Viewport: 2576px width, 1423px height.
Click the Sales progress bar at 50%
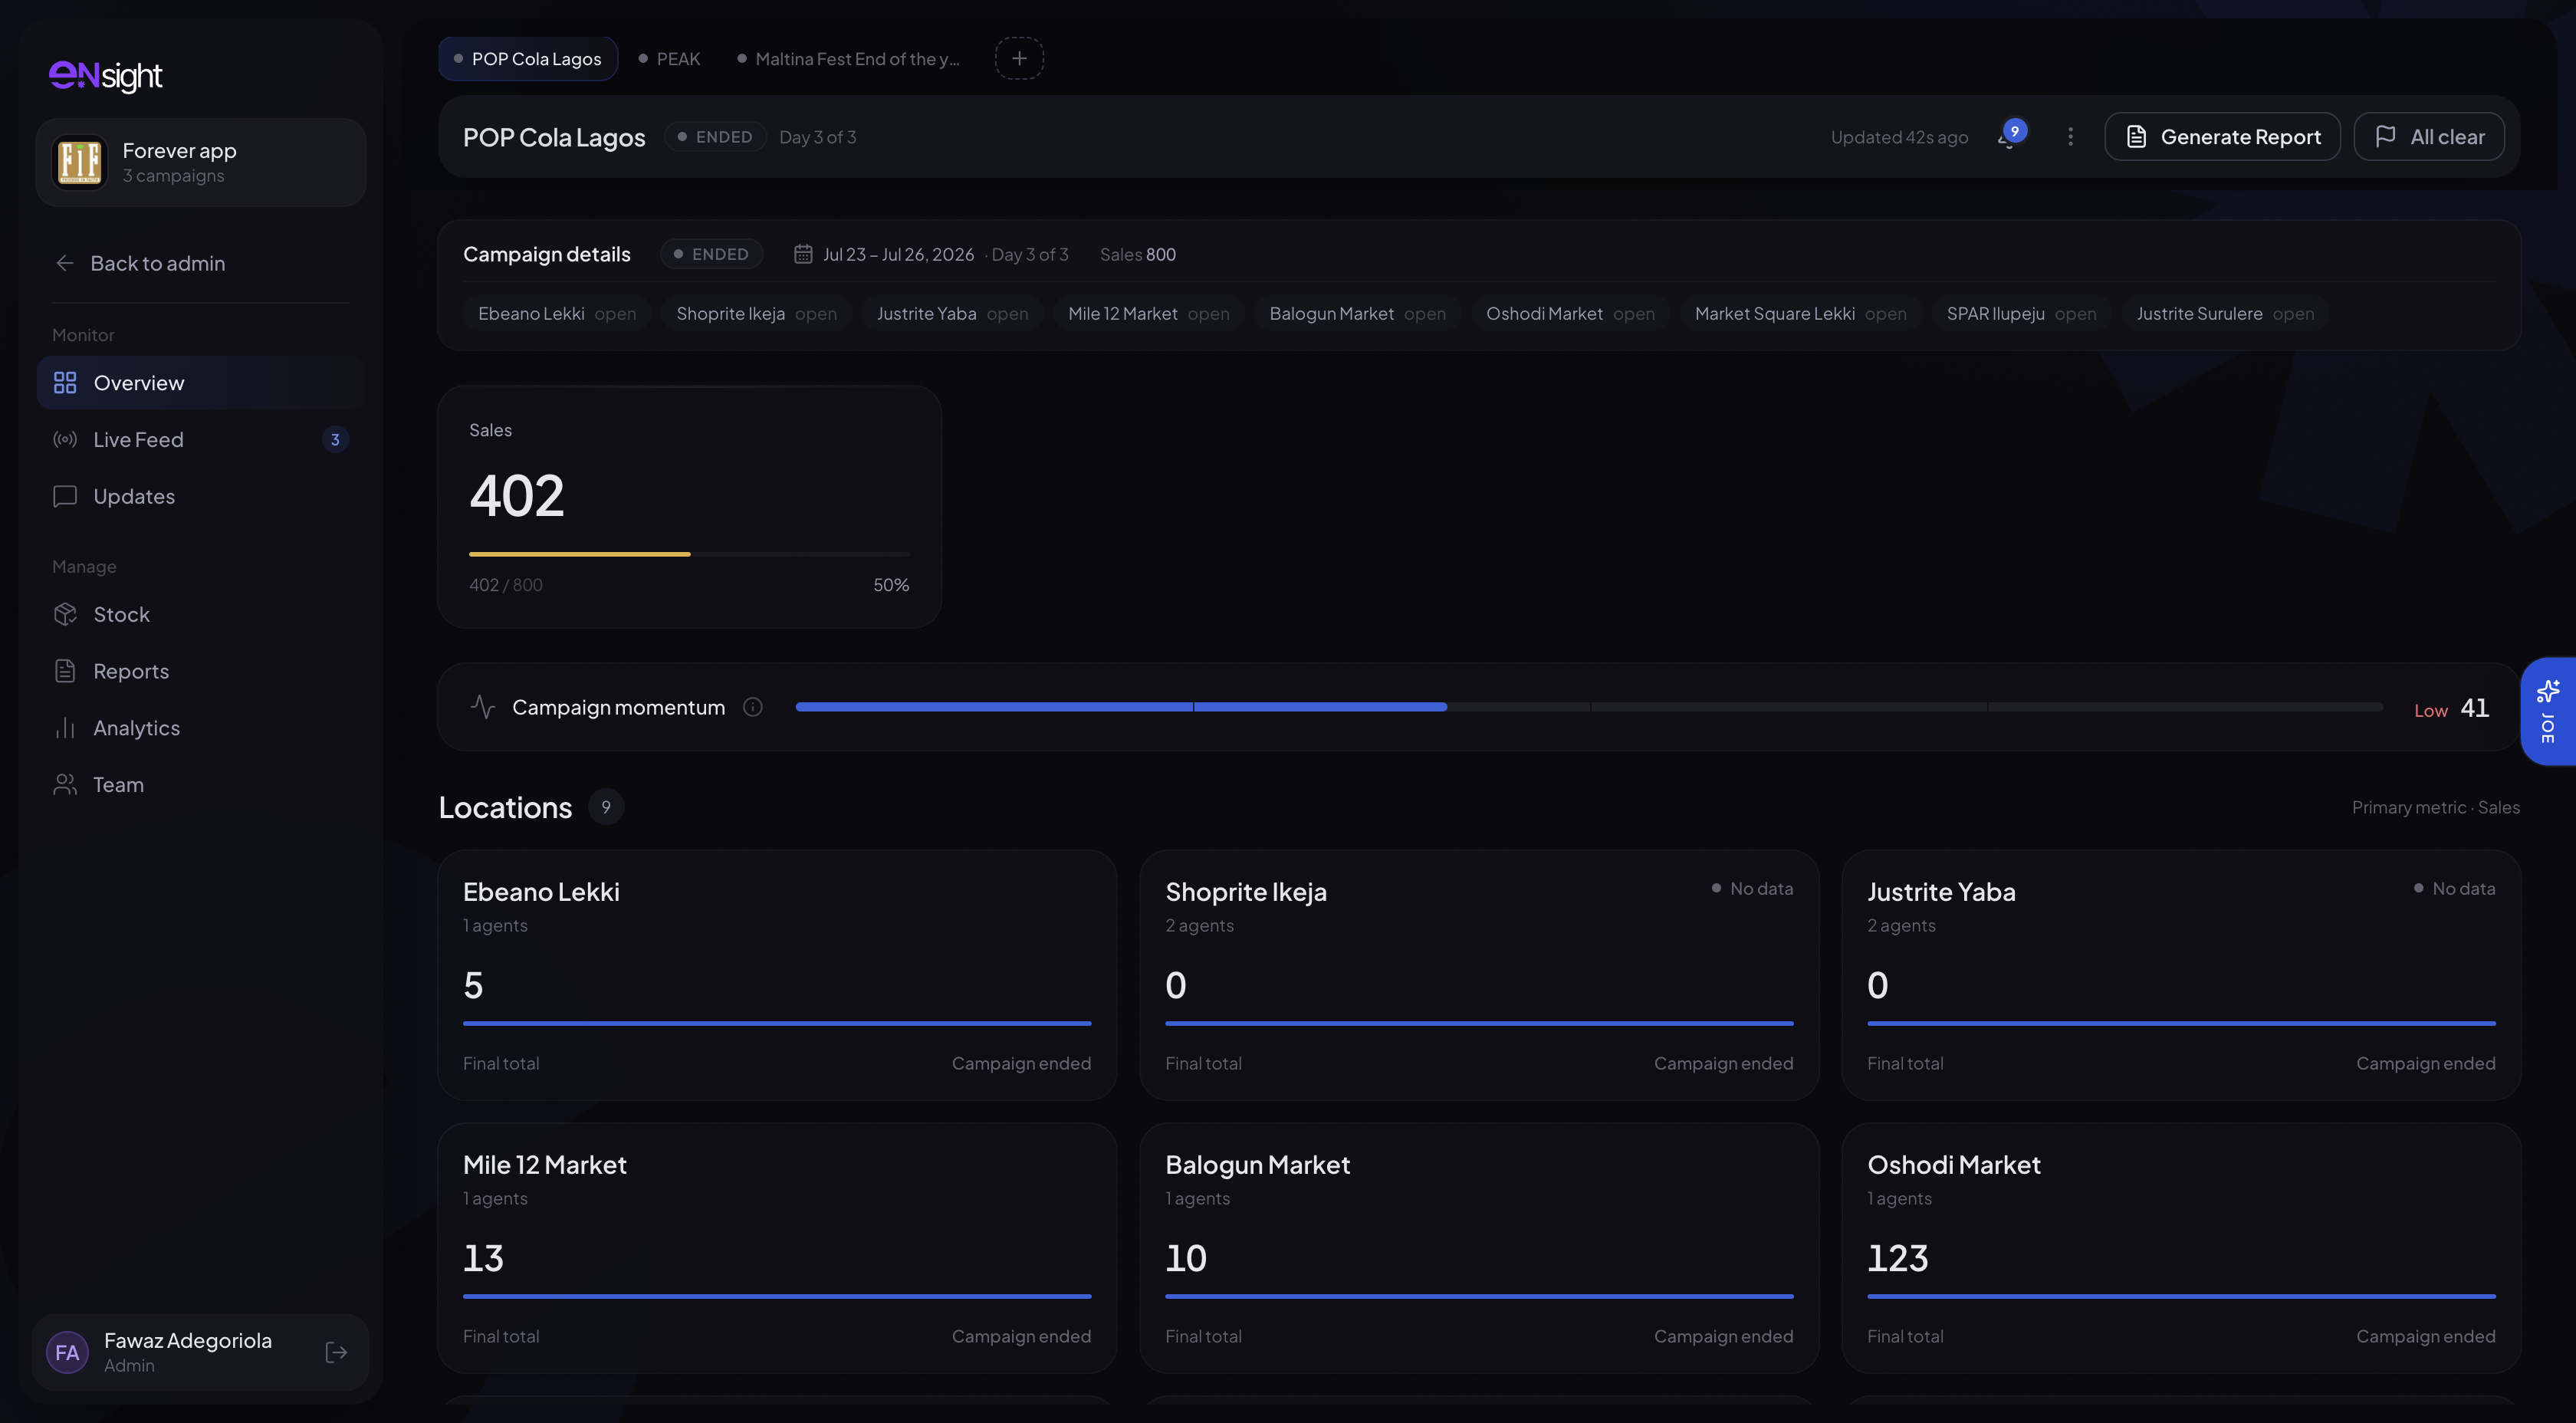click(x=689, y=554)
